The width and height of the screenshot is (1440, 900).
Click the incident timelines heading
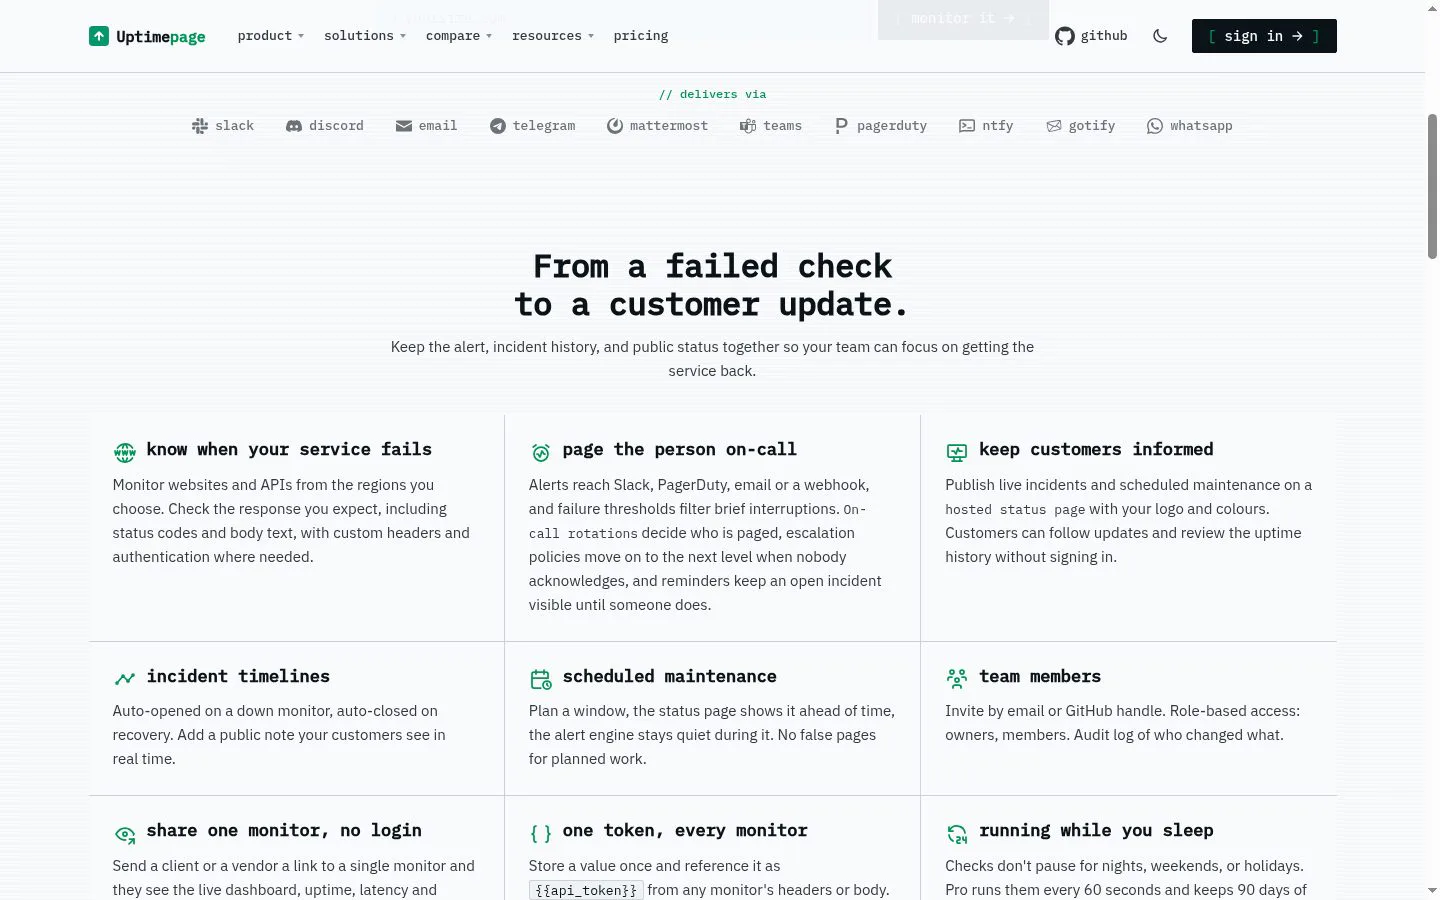(x=238, y=676)
